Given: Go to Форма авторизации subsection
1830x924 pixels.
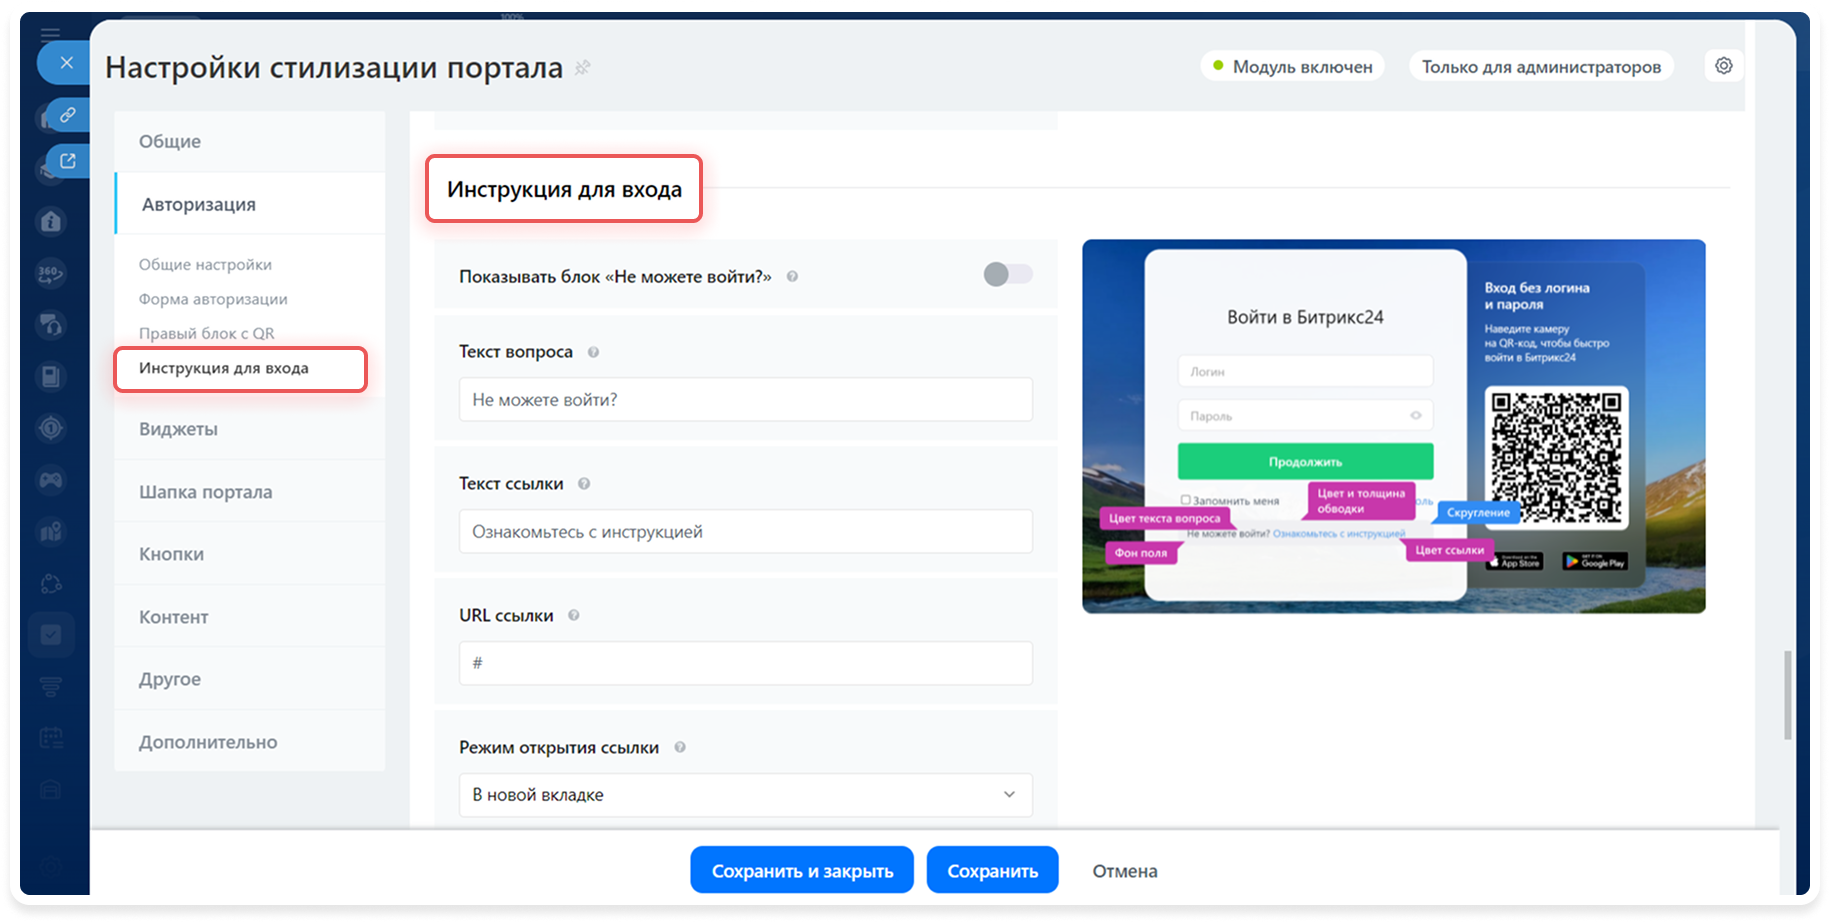Looking at the screenshot, I should click(x=213, y=299).
